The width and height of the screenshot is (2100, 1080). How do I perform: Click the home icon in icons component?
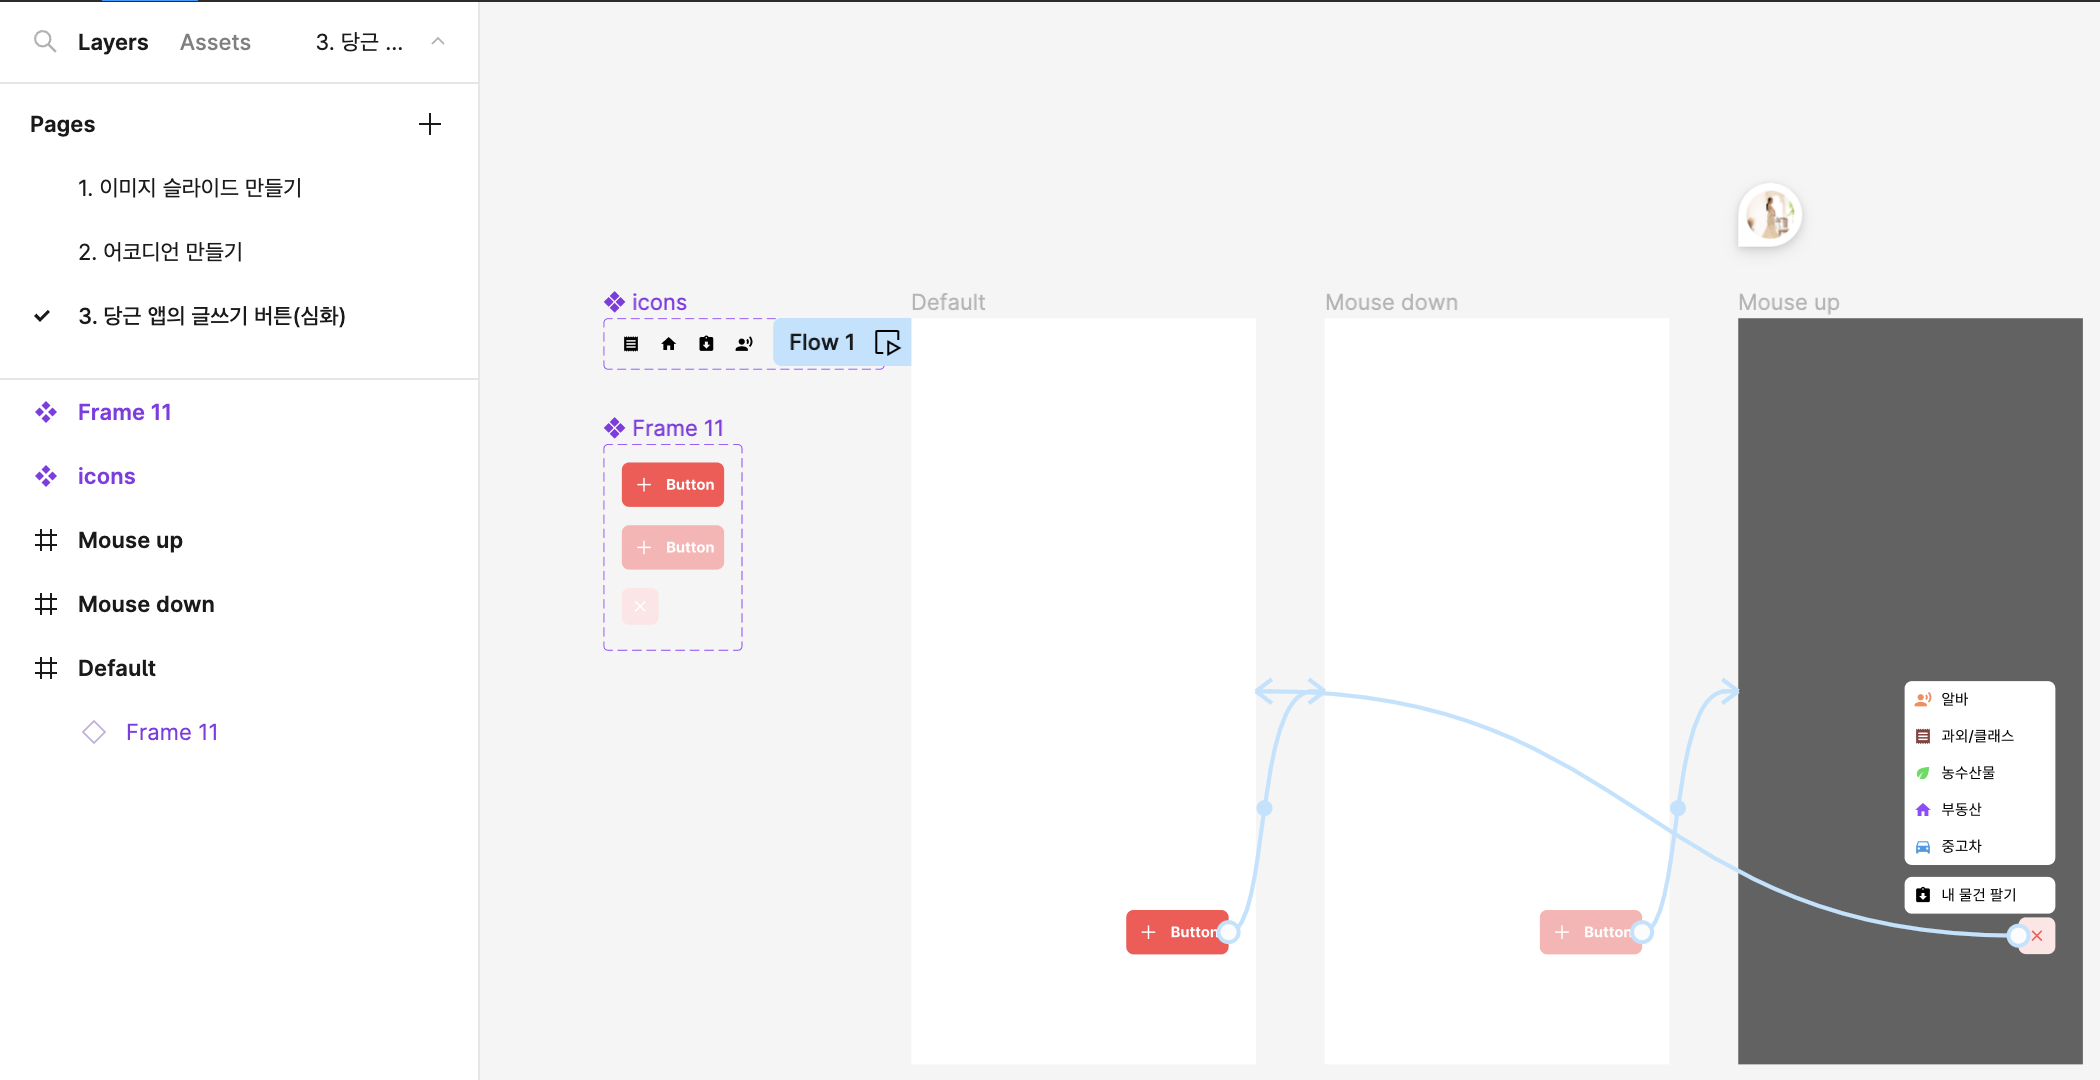(x=668, y=344)
